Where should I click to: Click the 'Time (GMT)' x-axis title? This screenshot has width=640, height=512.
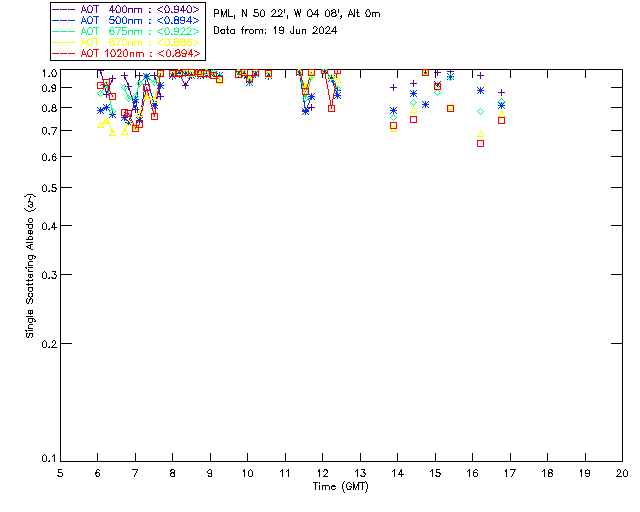coord(341,485)
